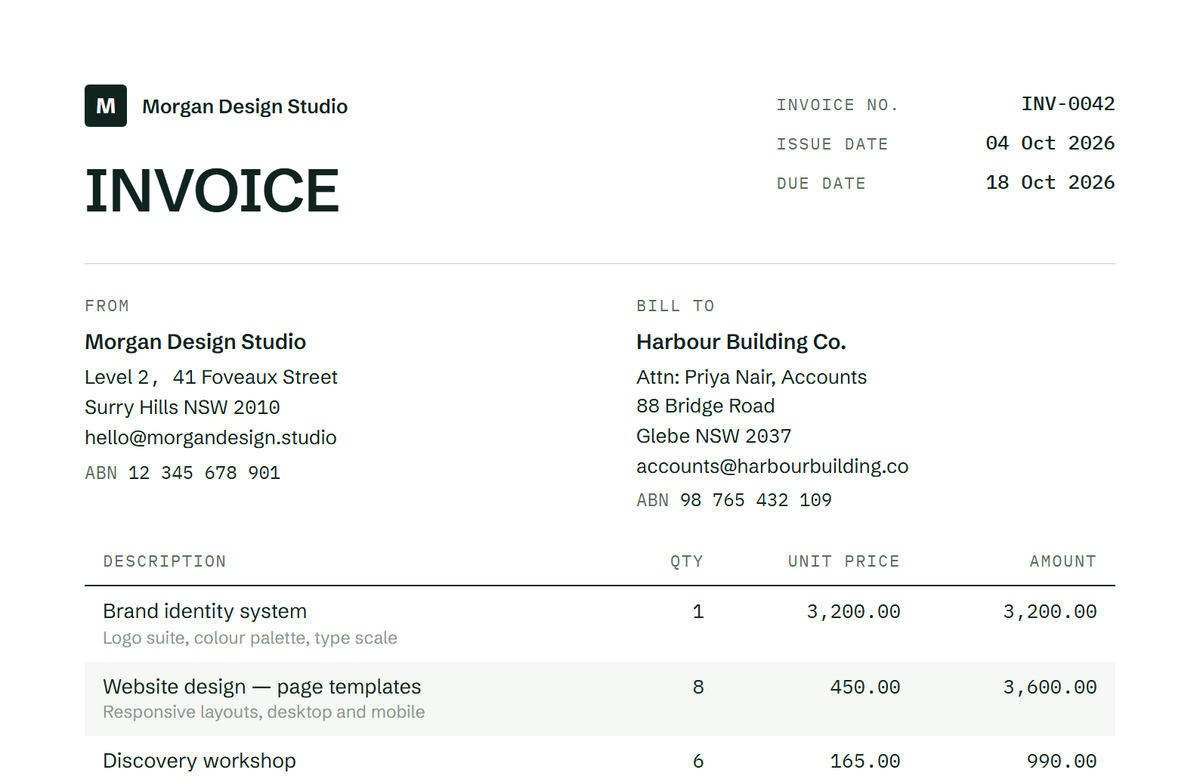Click 'Surry Hills NSW 2010' address line
1200x780 pixels.
click(182, 407)
